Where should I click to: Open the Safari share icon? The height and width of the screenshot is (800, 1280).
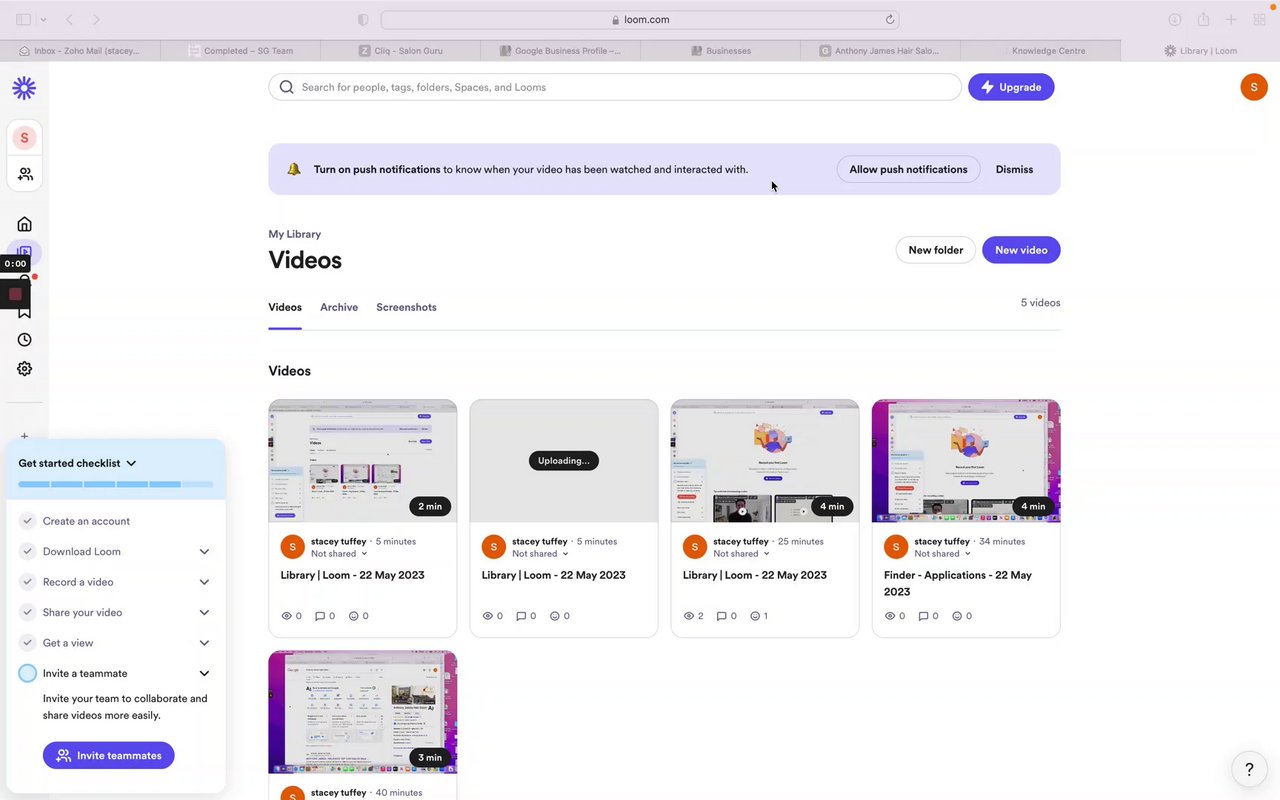(x=1203, y=19)
